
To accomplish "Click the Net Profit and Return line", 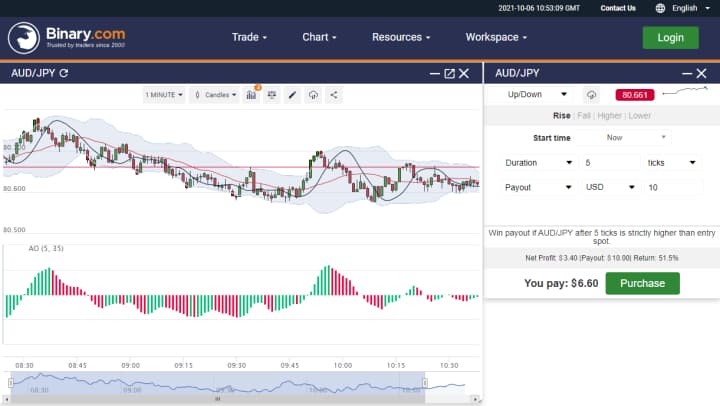I will (602, 258).
